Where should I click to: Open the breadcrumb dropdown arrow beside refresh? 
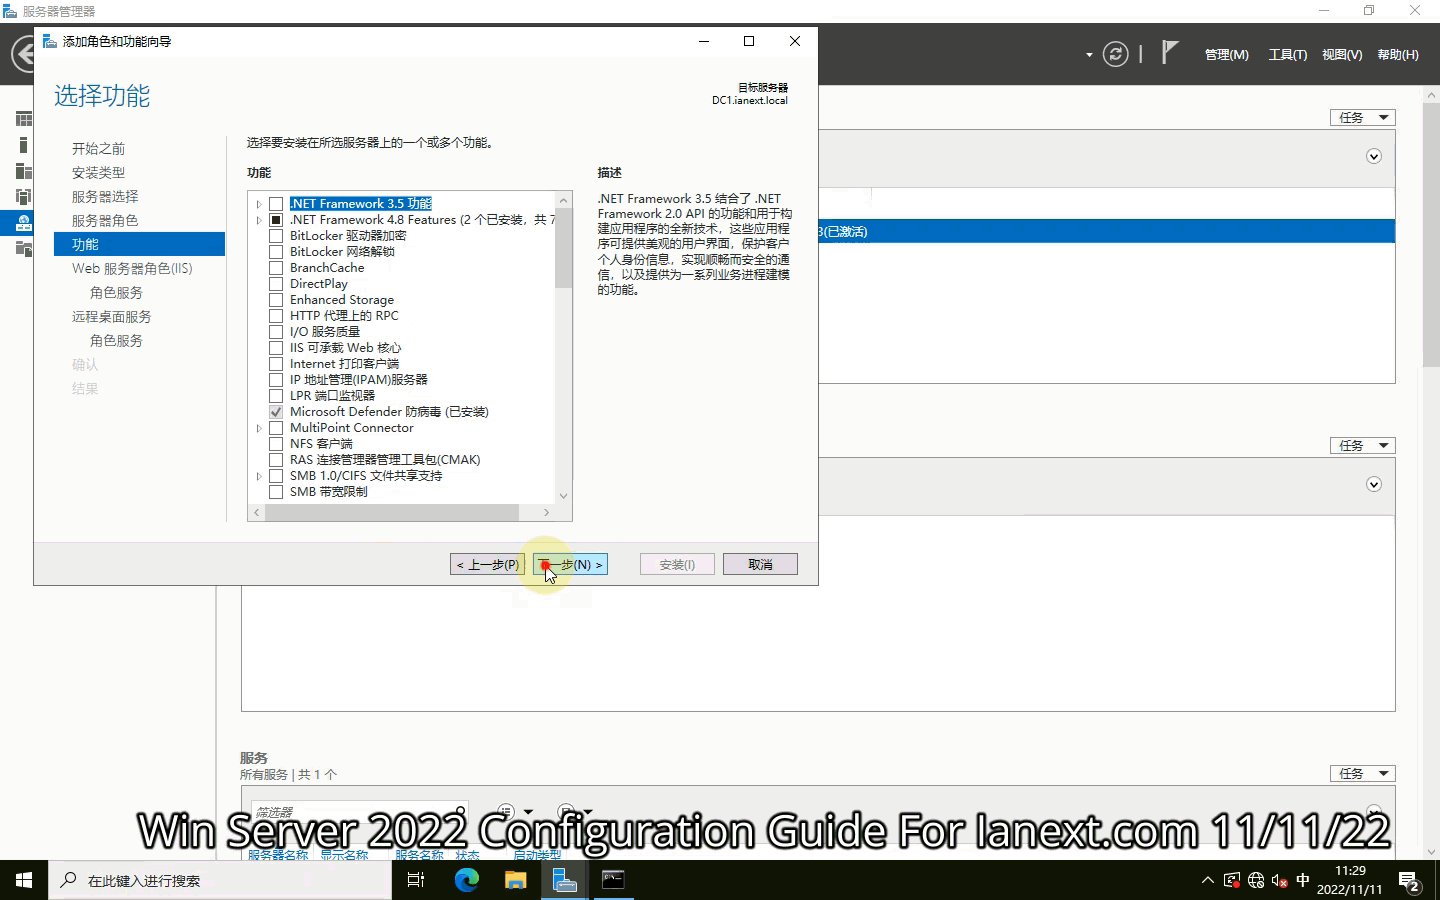[x=1089, y=55]
